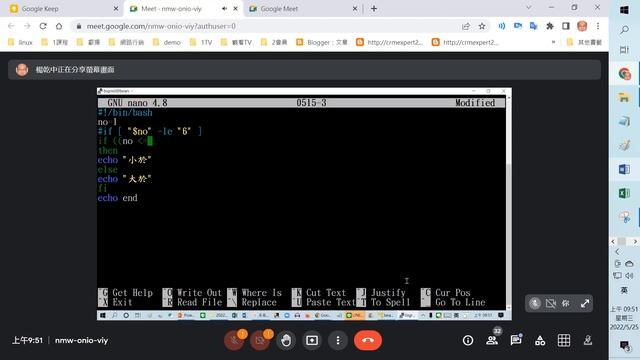Open Windows search in the taskbar
Viewport: 640px width, 360px height.
pyautogui.click(x=624, y=30)
